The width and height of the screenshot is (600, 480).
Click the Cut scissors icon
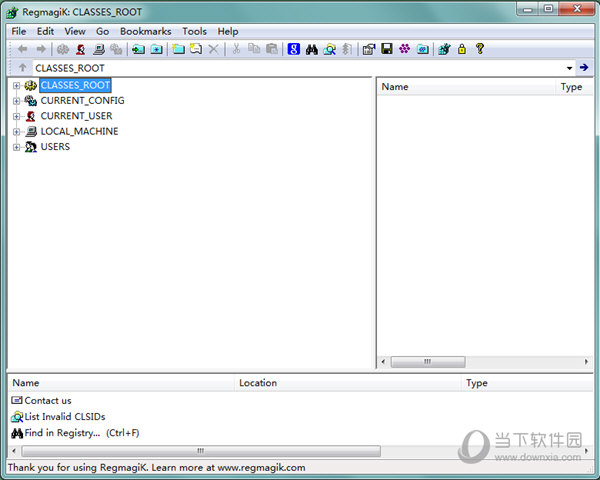236,49
